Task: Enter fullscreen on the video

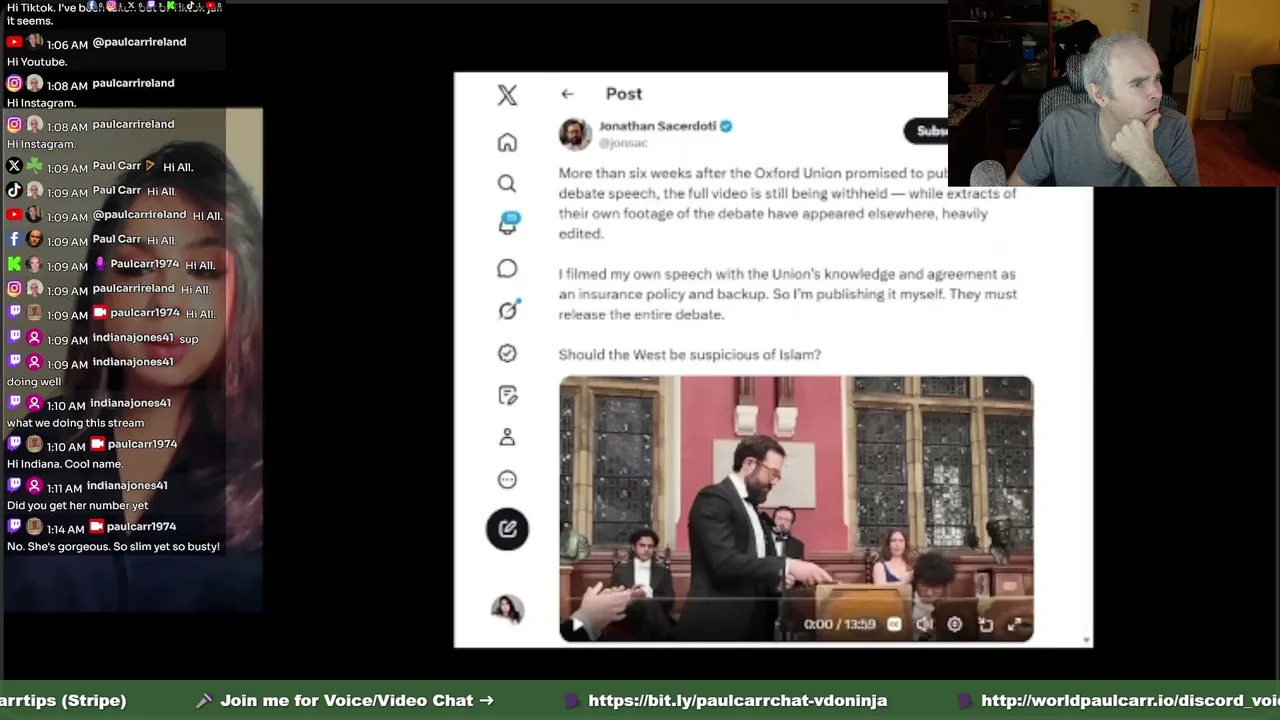Action: click(x=1015, y=624)
